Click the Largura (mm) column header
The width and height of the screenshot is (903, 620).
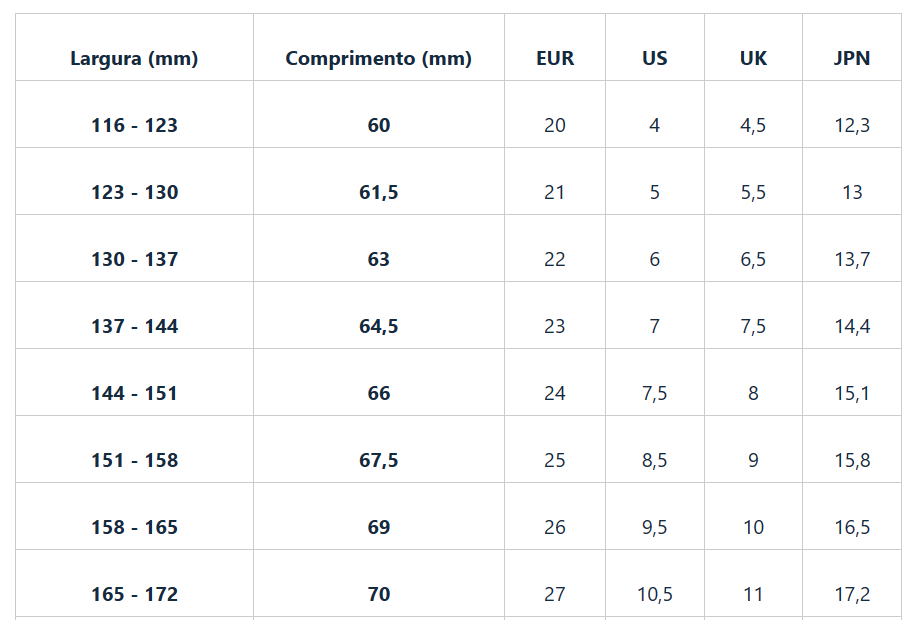pos(134,58)
